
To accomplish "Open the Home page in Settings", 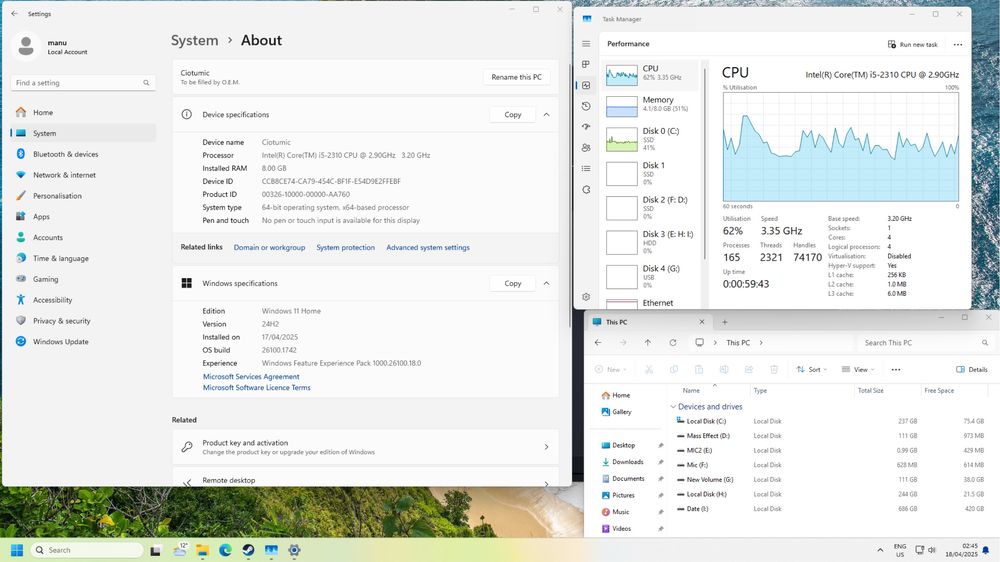I will point(83,112).
